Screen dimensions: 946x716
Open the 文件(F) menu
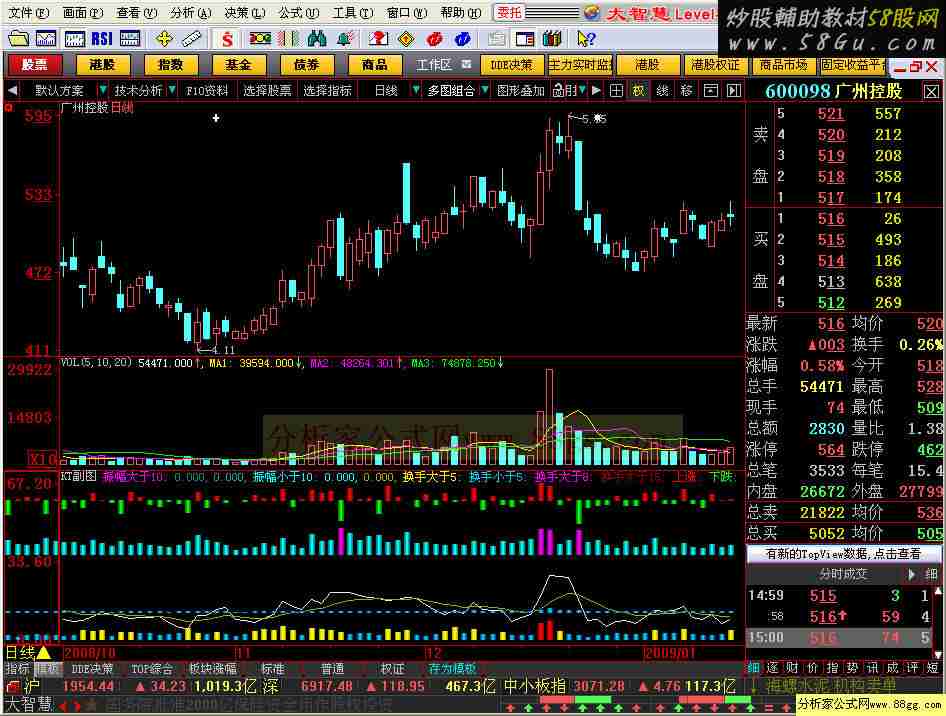(28, 13)
